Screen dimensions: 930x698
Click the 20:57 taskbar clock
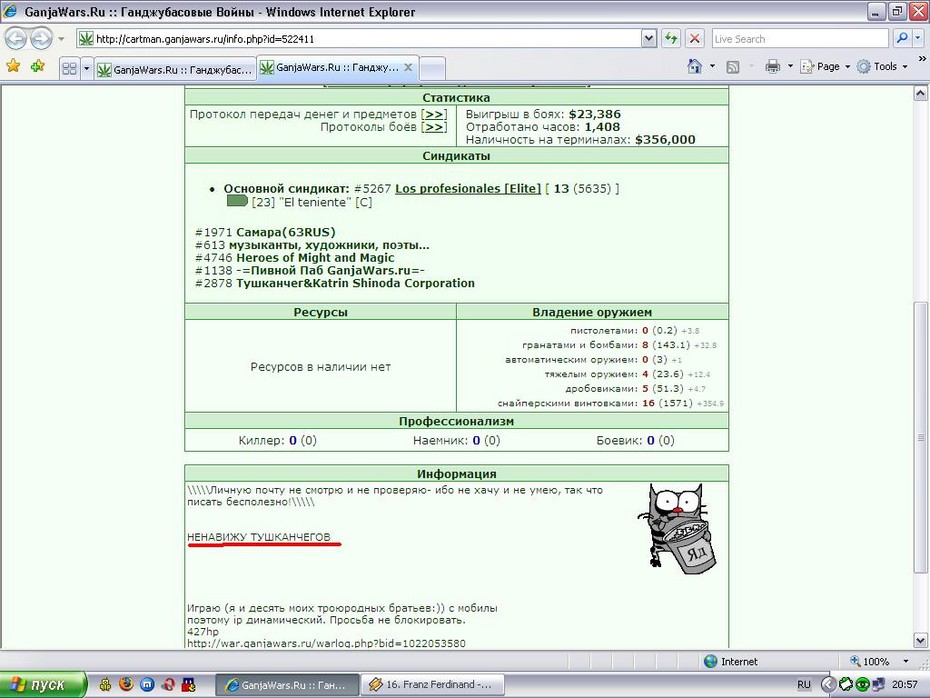tap(905, 684)
